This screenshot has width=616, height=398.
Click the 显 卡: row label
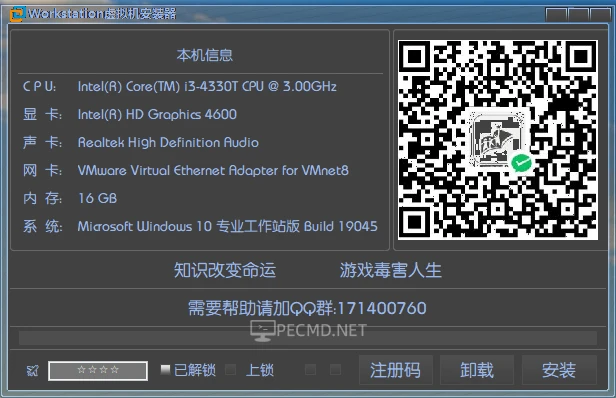pyautogui.click(x=42, y=114)
